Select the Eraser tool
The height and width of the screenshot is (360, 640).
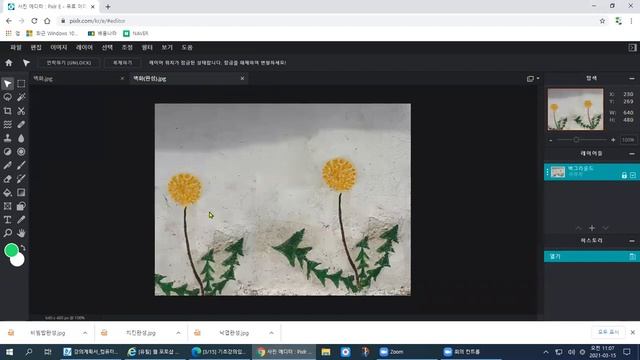point(7,179)
